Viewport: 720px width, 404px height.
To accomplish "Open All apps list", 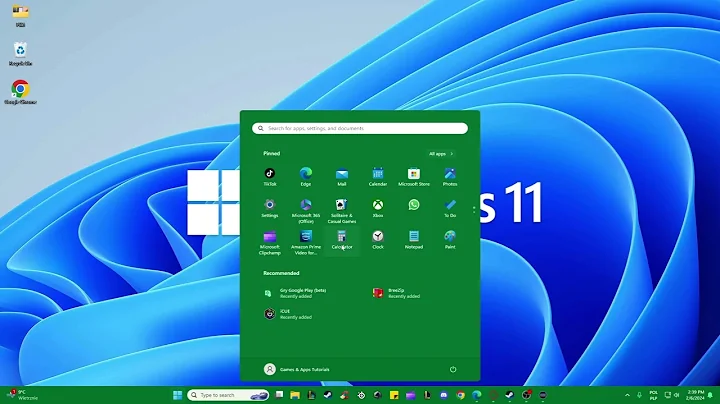I will (x=441, y=154).
